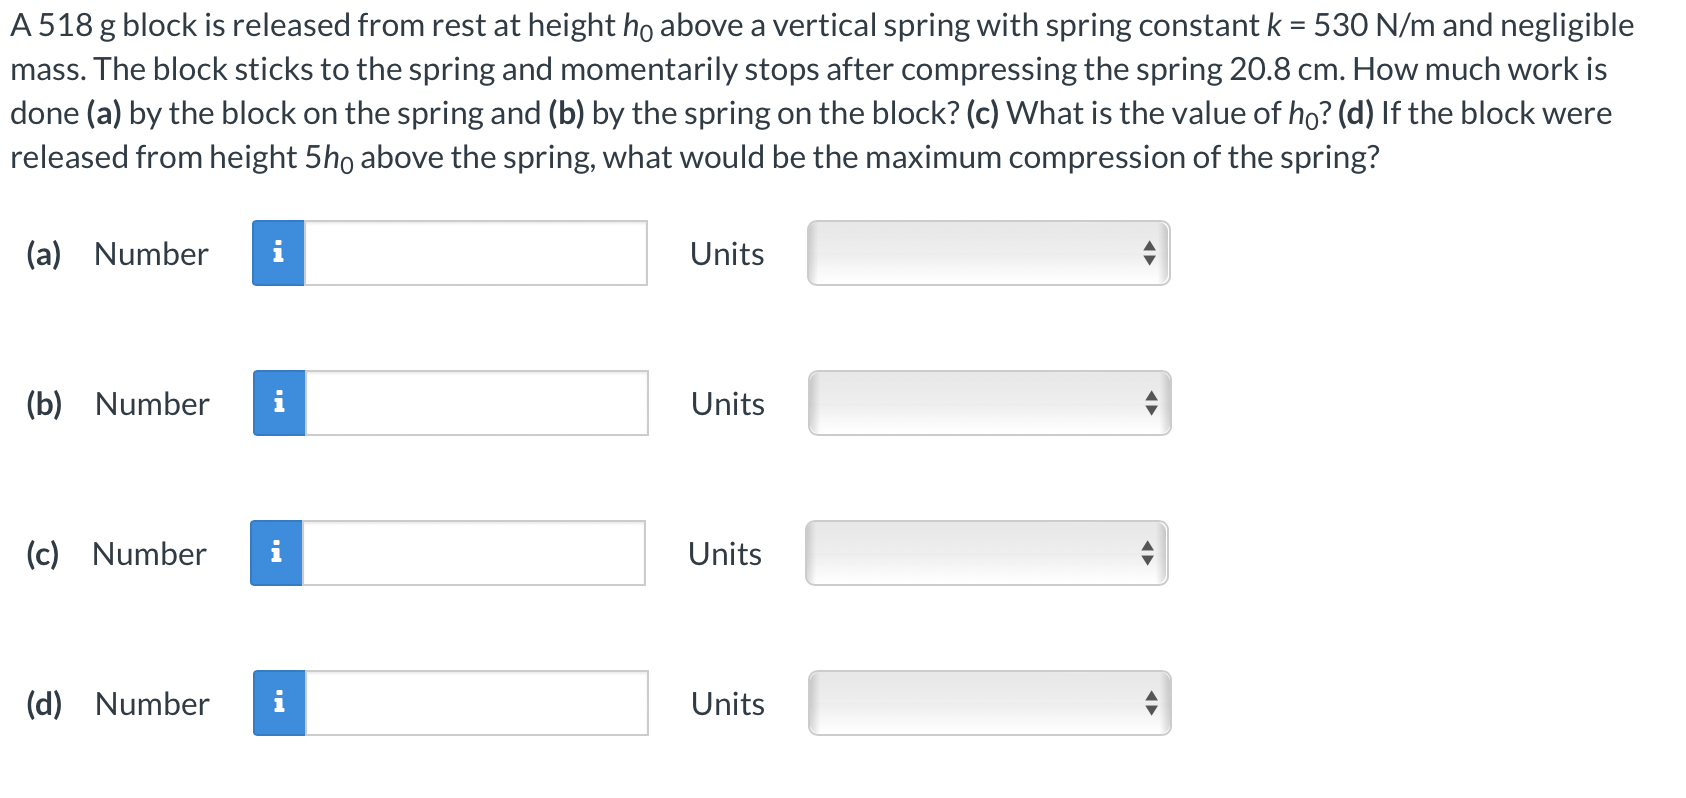Choose units for part (d) answer
Screen dimensions: 1686x798
[x=989, y=703]
